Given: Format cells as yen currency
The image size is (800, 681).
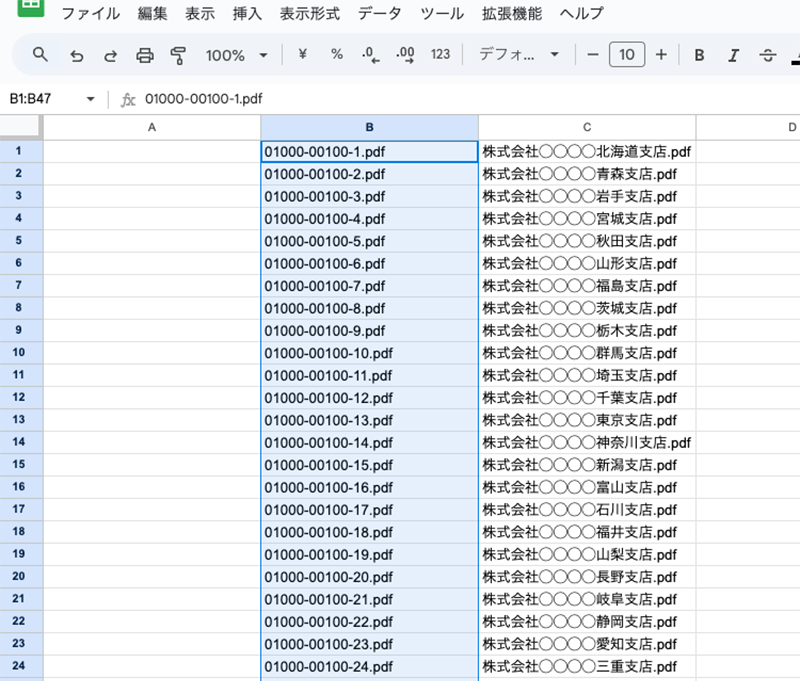Looking at the screenshot, I should [302, 55].
